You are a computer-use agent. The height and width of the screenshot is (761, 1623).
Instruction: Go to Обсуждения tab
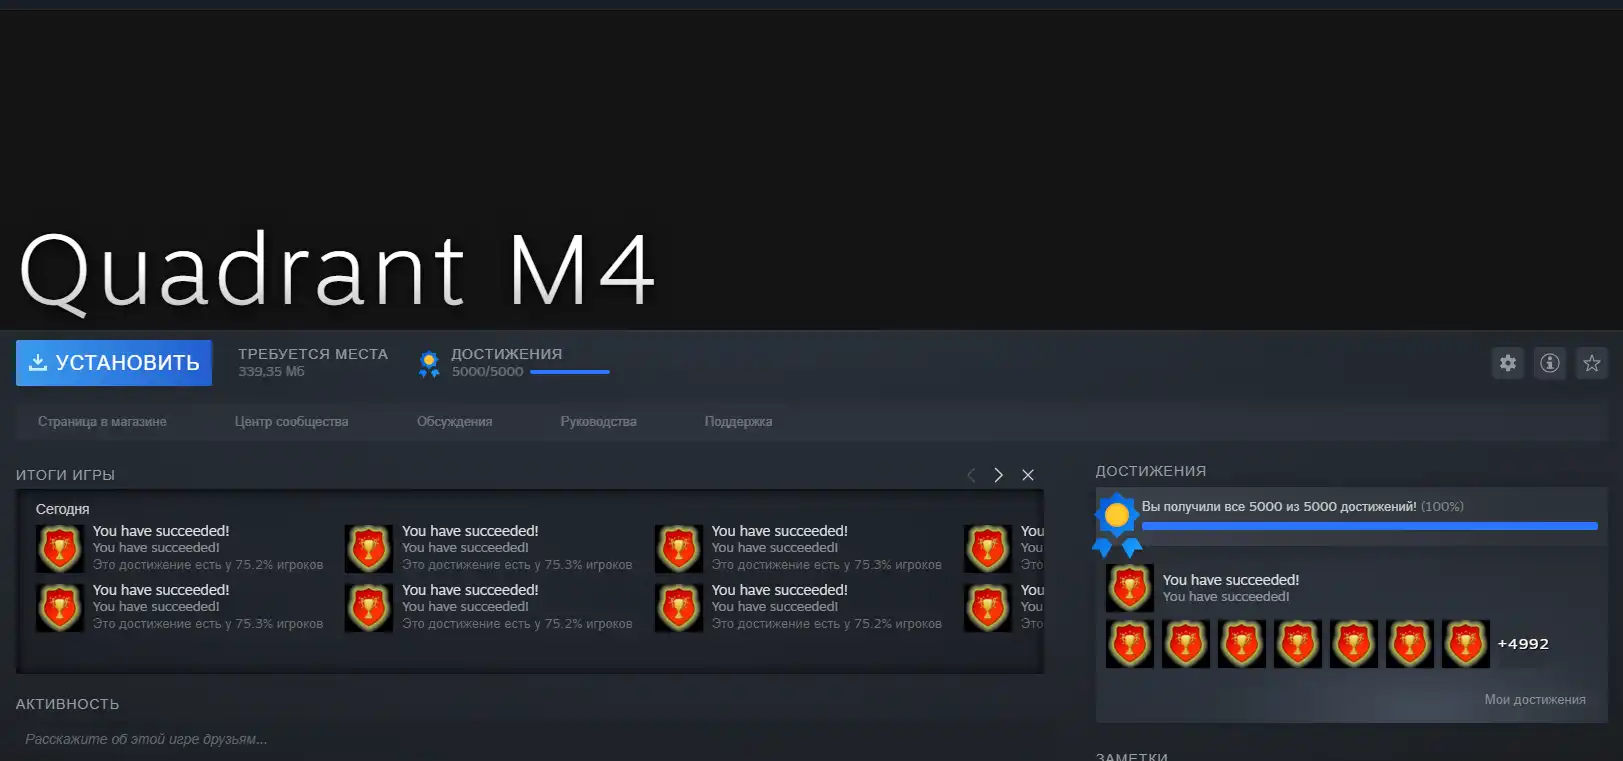point(454,422)
